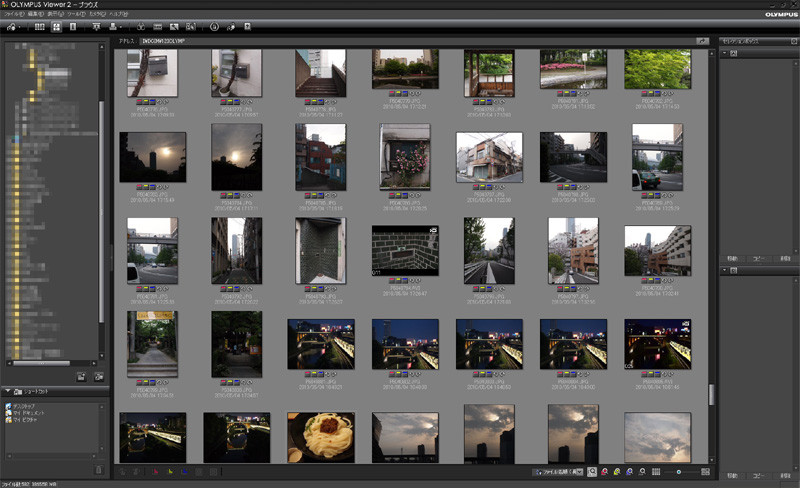The height and width of the screenshot is (488, 800).
Task: Click upper コピー button in selection box
Action: tap(759, 259)
